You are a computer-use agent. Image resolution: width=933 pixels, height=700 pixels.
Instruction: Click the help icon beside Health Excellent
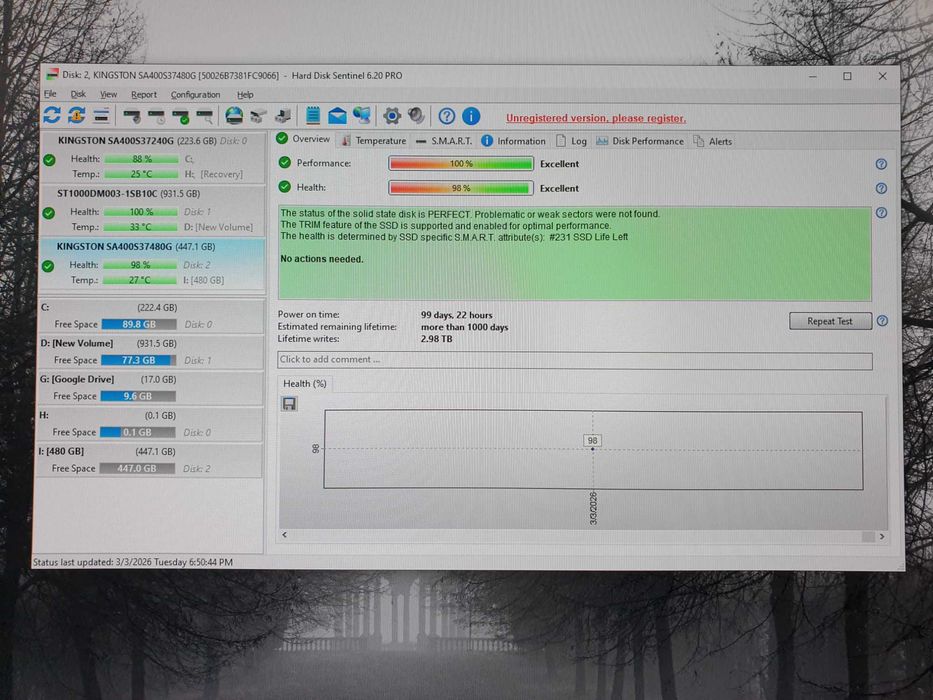pyautogui.click(x=881, y=189)
